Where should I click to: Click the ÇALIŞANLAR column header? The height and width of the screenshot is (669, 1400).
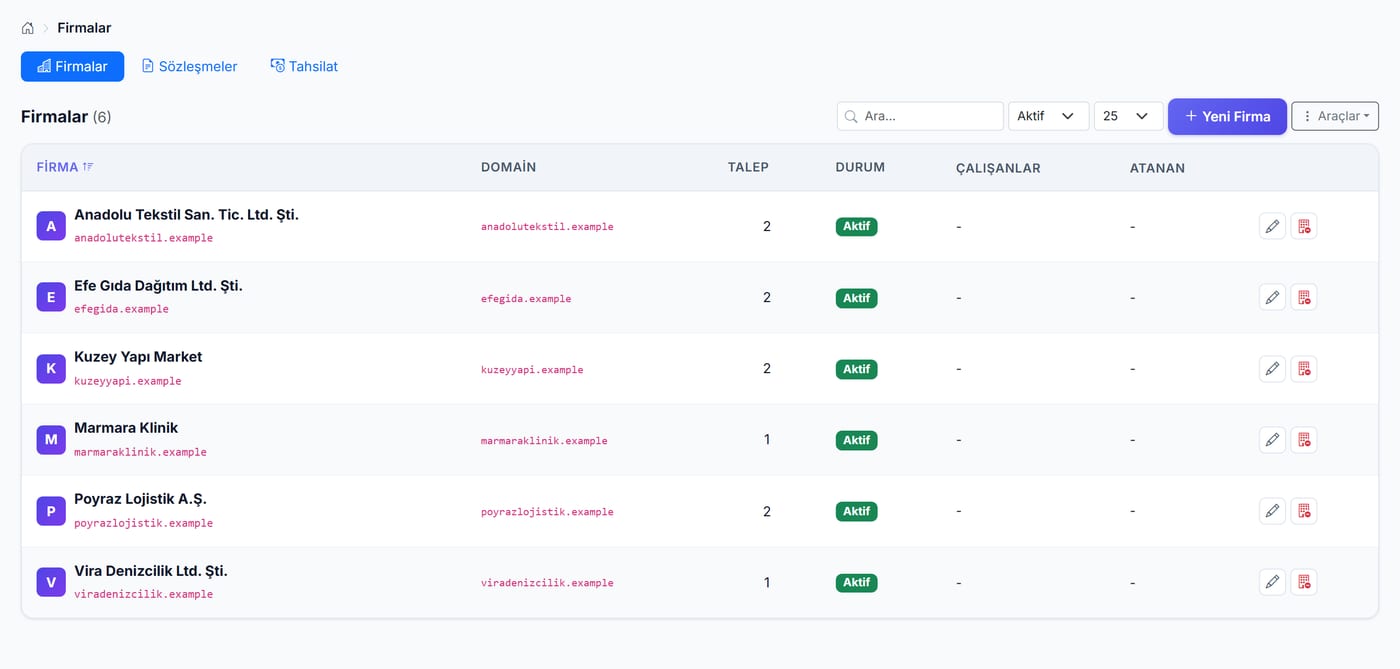coord(998,168)
